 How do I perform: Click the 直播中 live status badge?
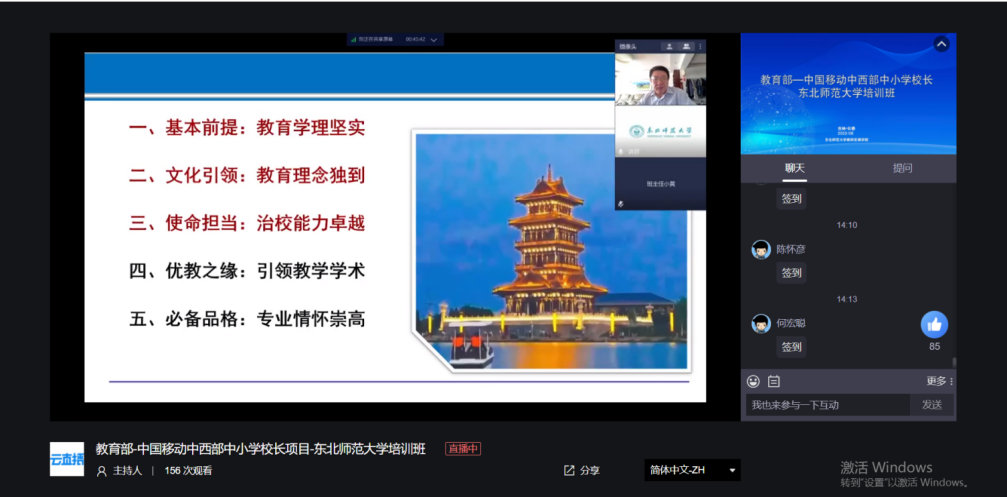[x=463, y=449]
